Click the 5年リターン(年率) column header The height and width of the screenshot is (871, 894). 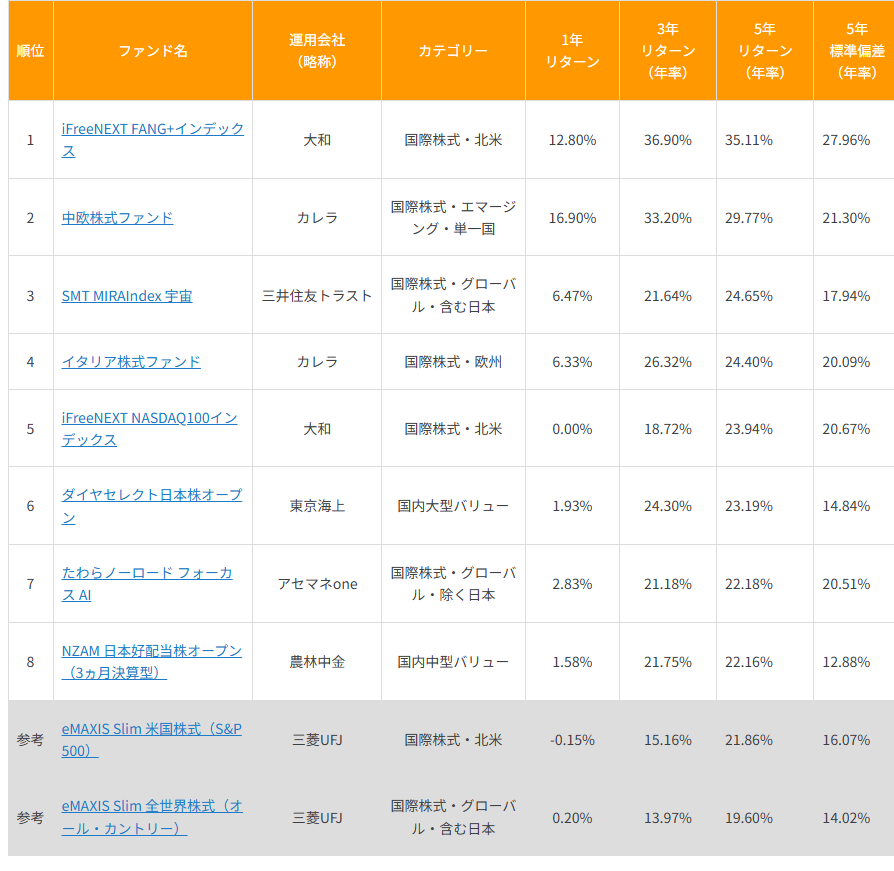pos(765,51)
